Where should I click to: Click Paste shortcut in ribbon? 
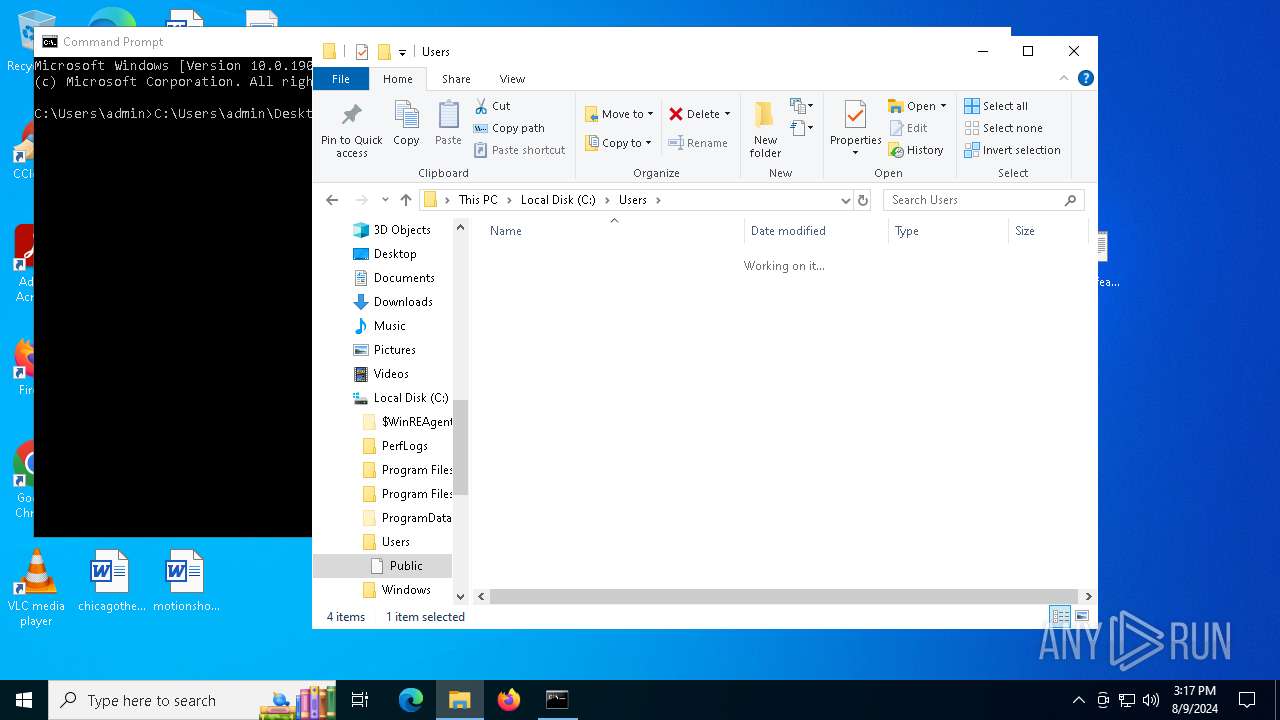520,150
